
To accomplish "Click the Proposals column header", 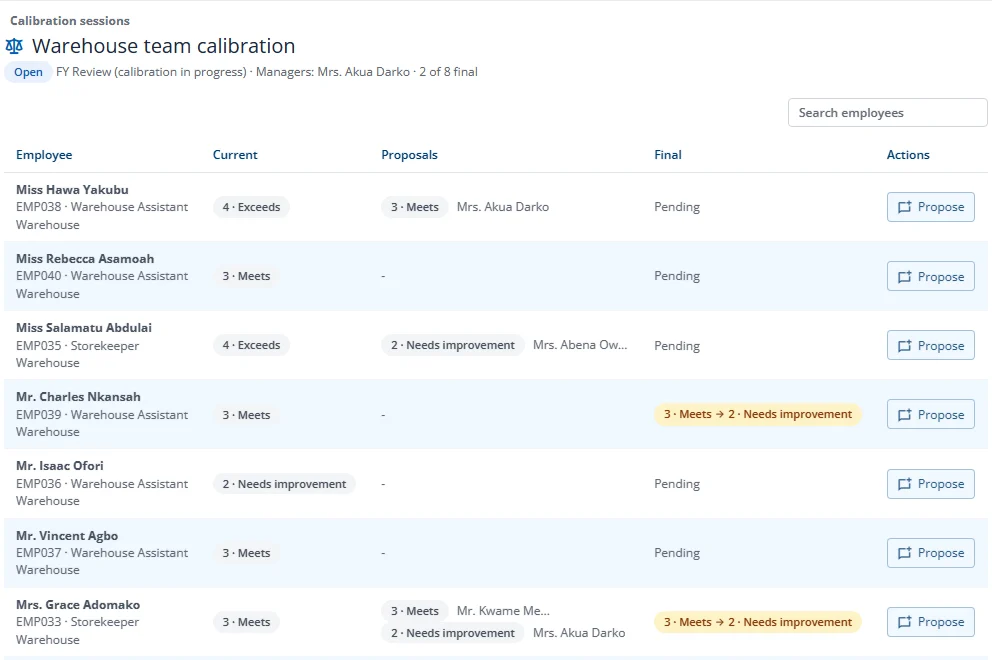I will [x=409, y=155].
